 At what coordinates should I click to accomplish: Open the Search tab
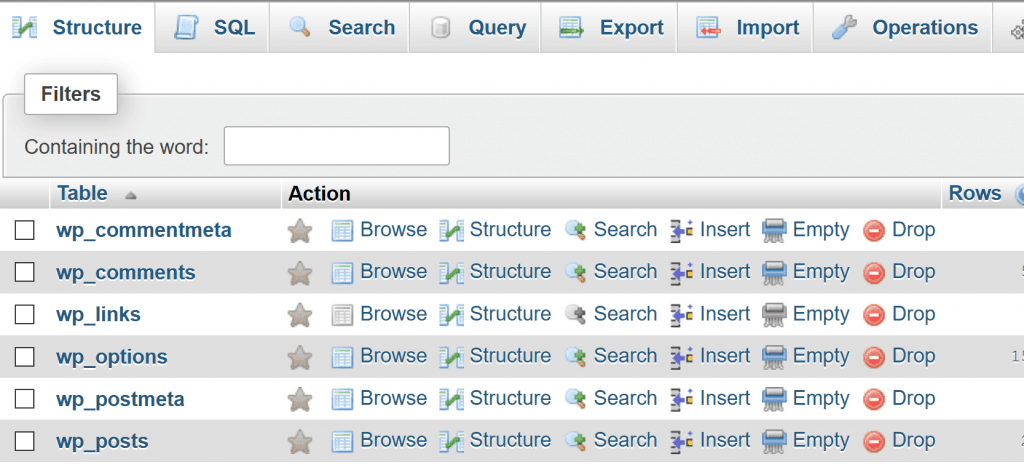340,27
